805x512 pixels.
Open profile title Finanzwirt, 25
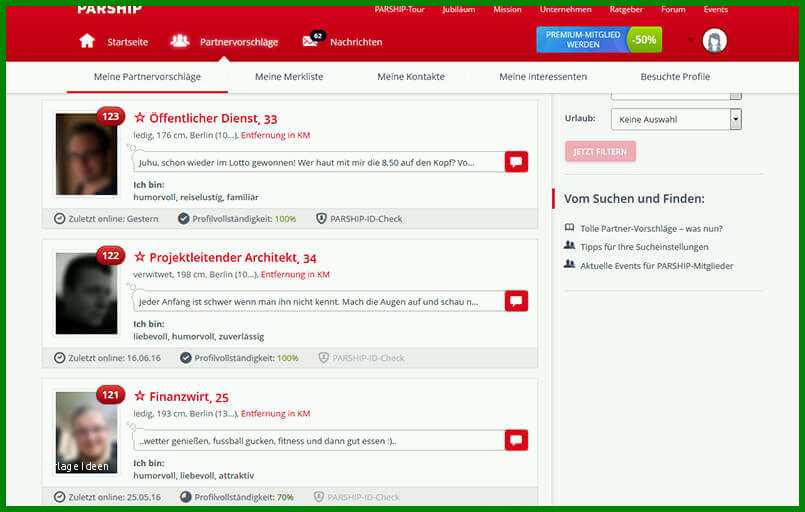click(x=189, y=397)
